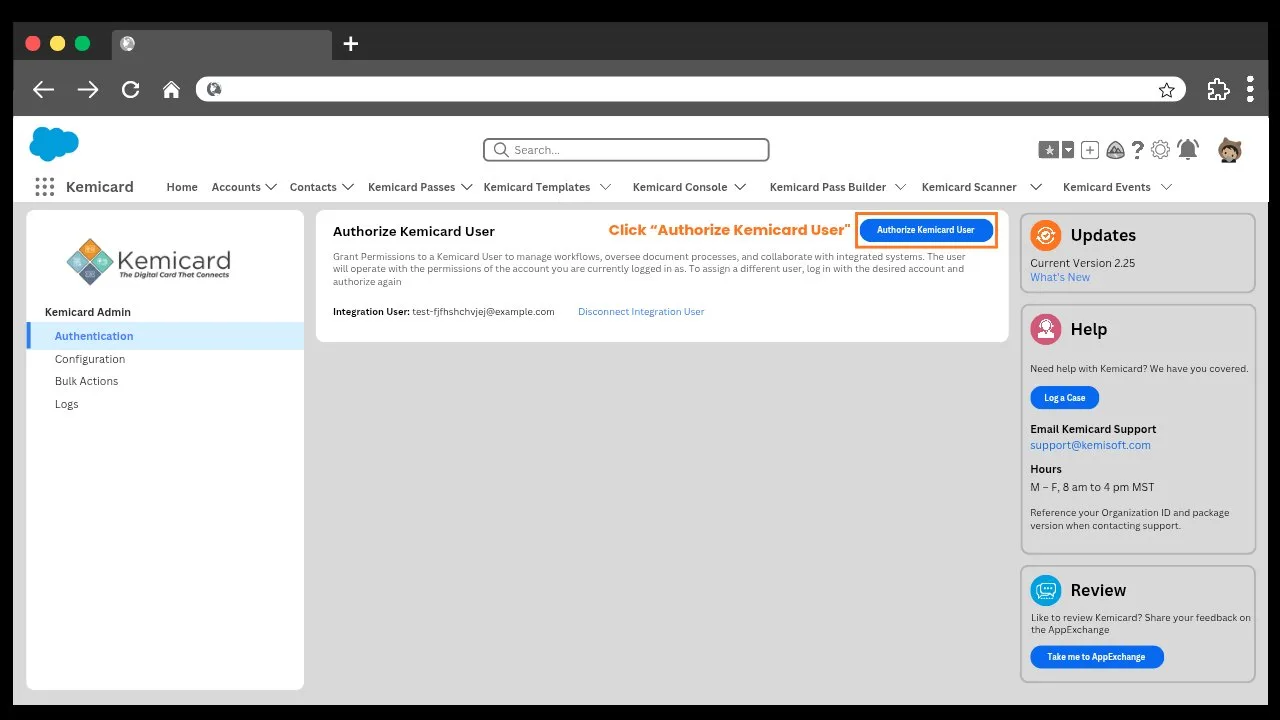The width and height of the screenshot is (1280, 720).
Task: Open the Contacts nav tab
Action: tap(313, 187)
